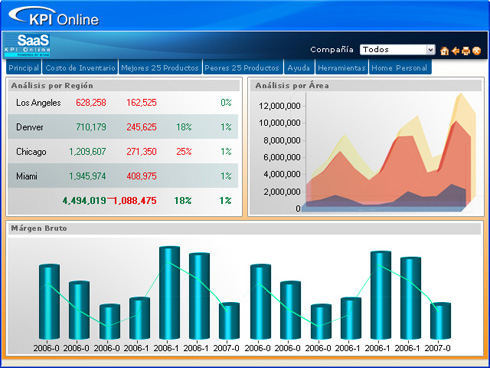Click the Compañía label

[332, 50]
